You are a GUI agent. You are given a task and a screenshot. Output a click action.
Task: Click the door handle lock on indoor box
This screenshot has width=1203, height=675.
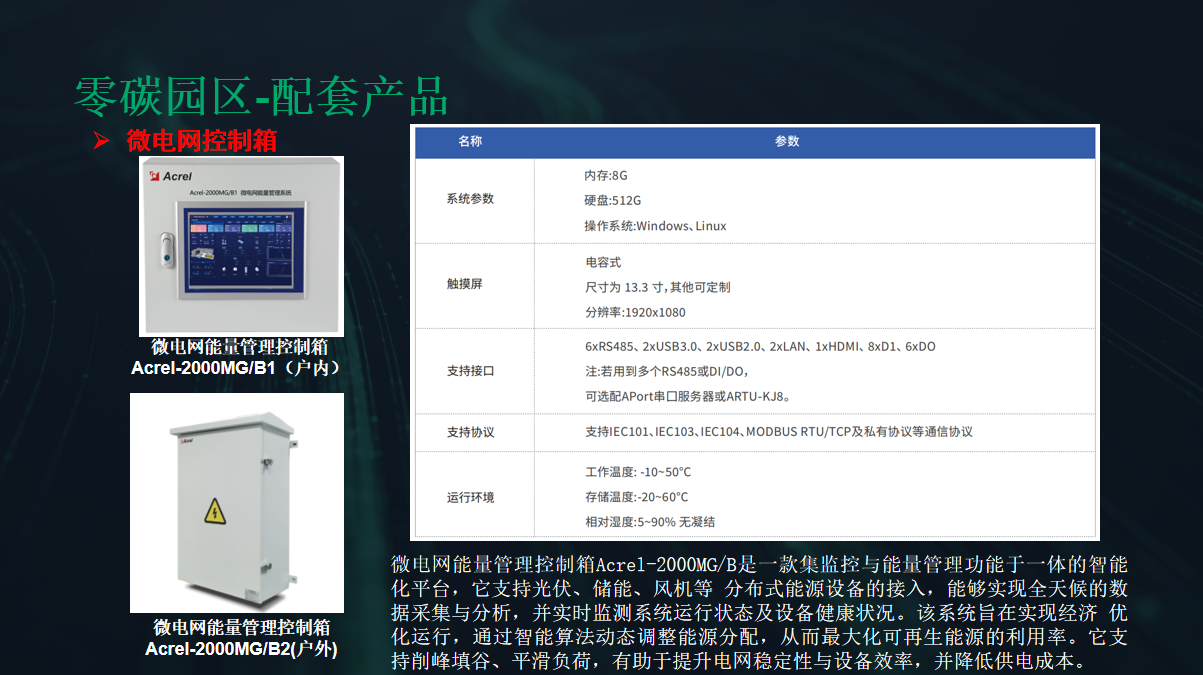(x=166, y=247)
